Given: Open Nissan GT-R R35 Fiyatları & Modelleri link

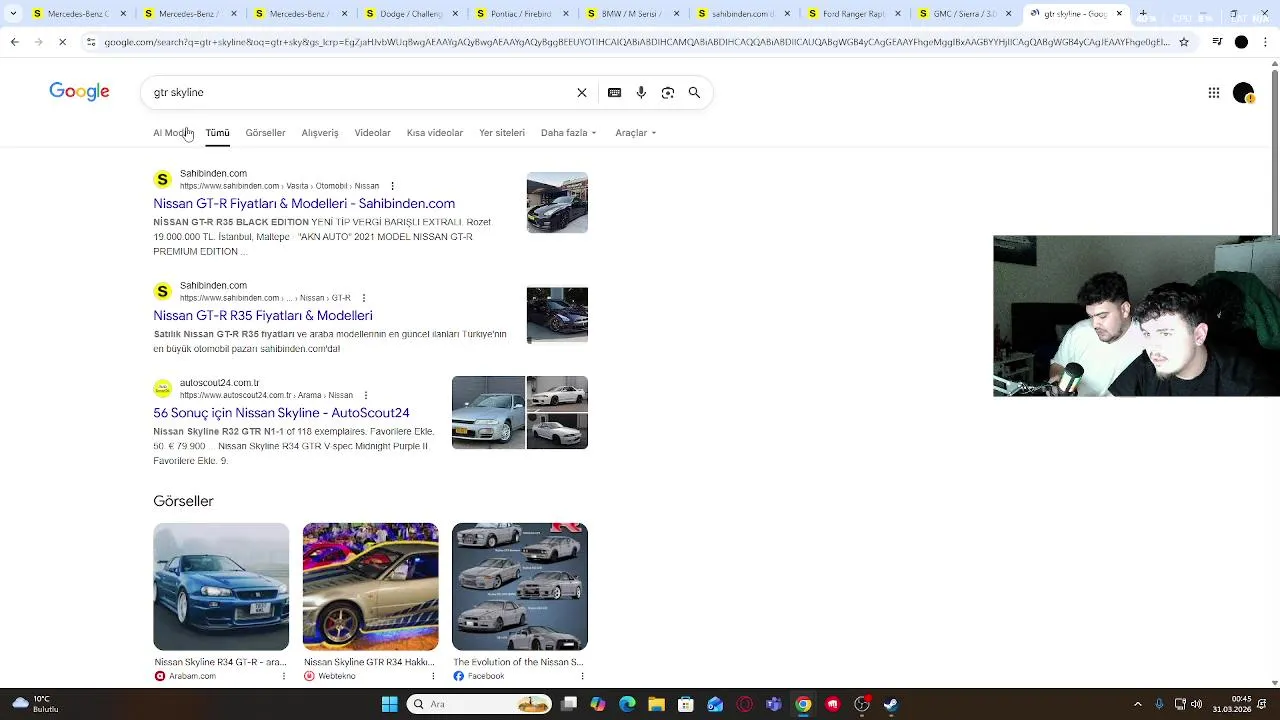Looking at the screenshot, I should point(263,315).
